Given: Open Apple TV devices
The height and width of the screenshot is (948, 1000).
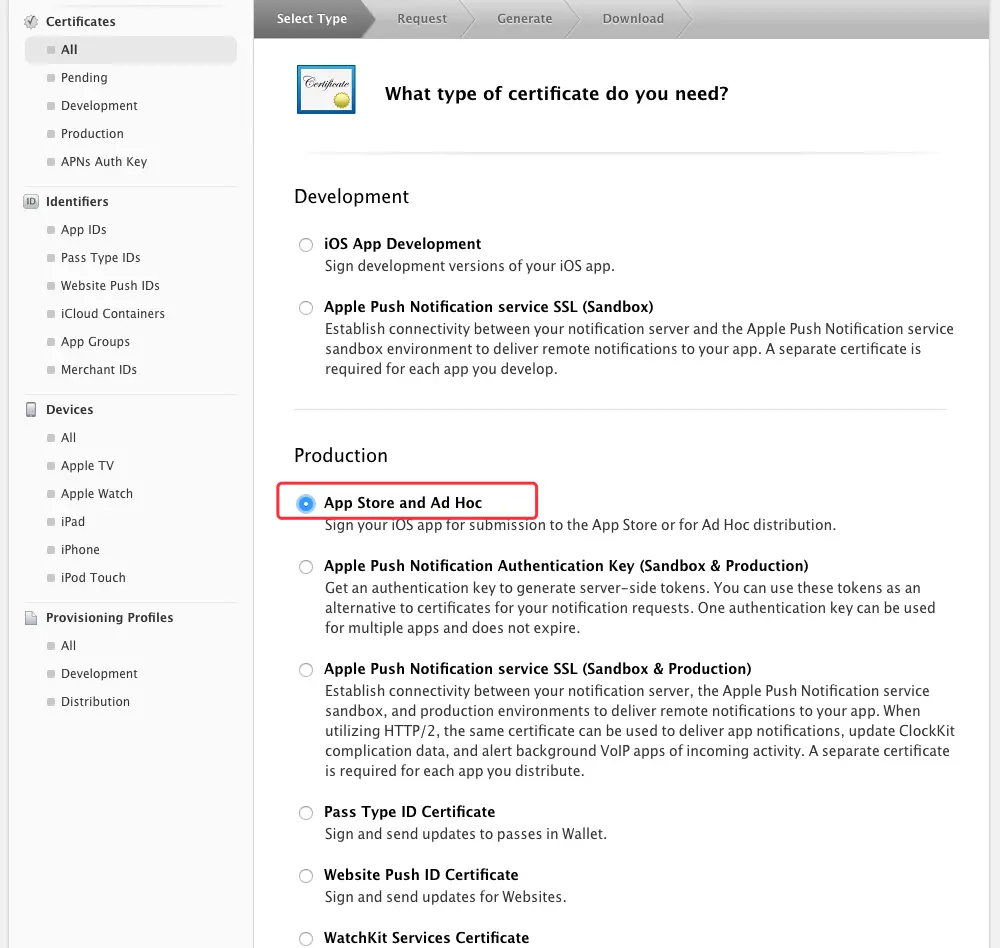Looking at the screenshot, I should click(87, 466).
